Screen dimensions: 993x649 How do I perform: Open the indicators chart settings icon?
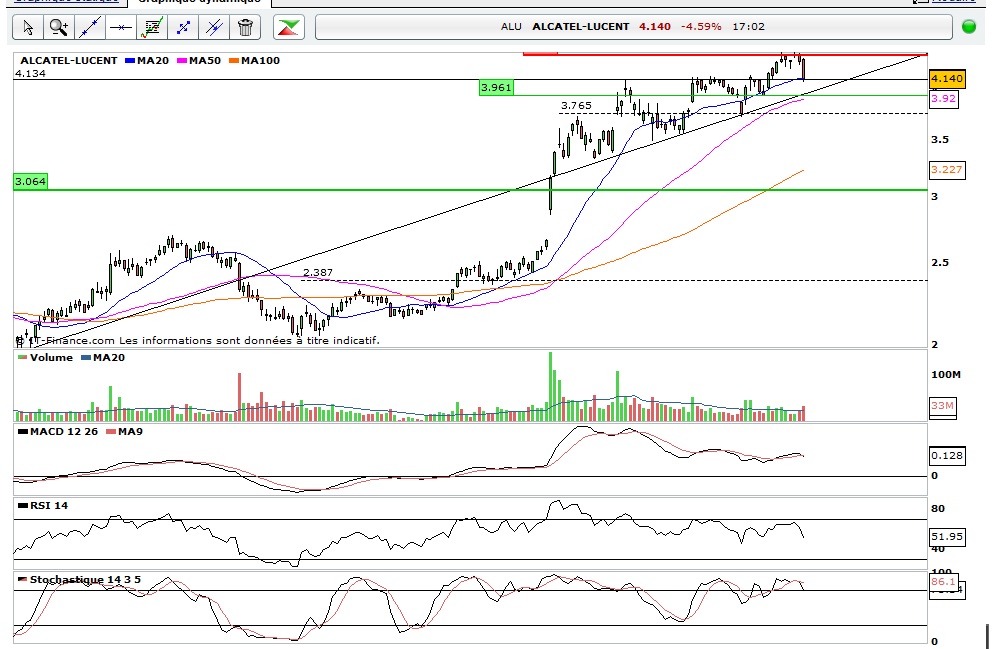click(152, 27)
